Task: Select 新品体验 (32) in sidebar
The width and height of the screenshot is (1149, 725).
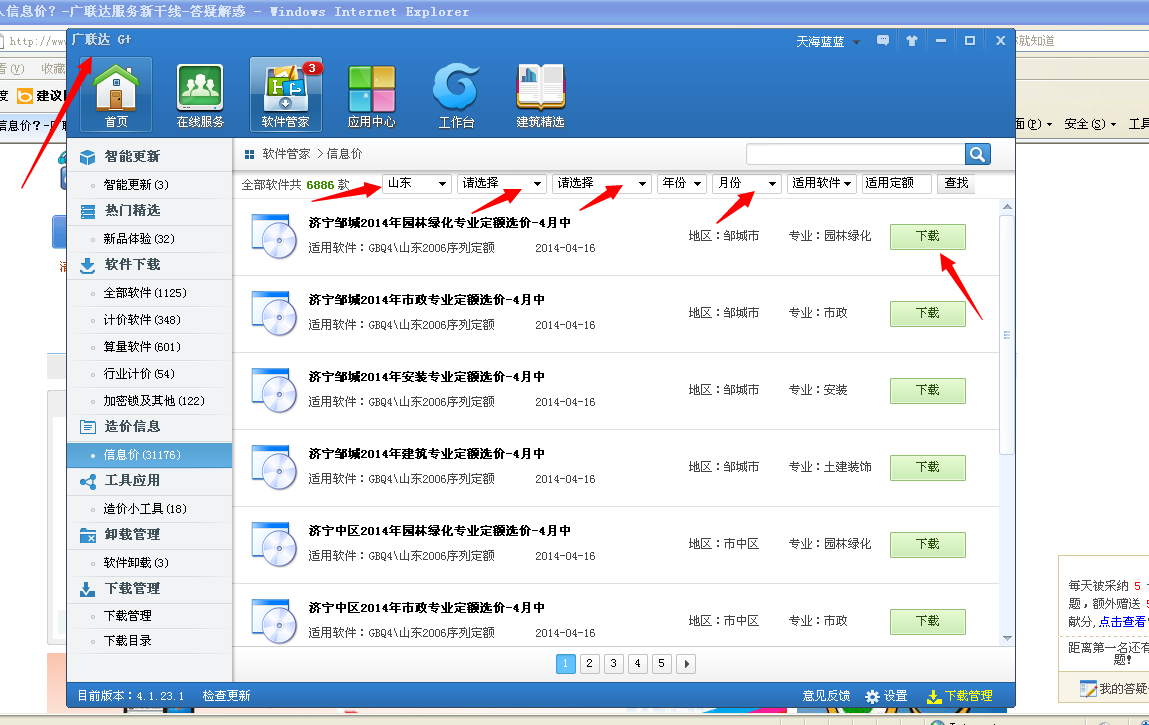Action: [x=139, y=239]
